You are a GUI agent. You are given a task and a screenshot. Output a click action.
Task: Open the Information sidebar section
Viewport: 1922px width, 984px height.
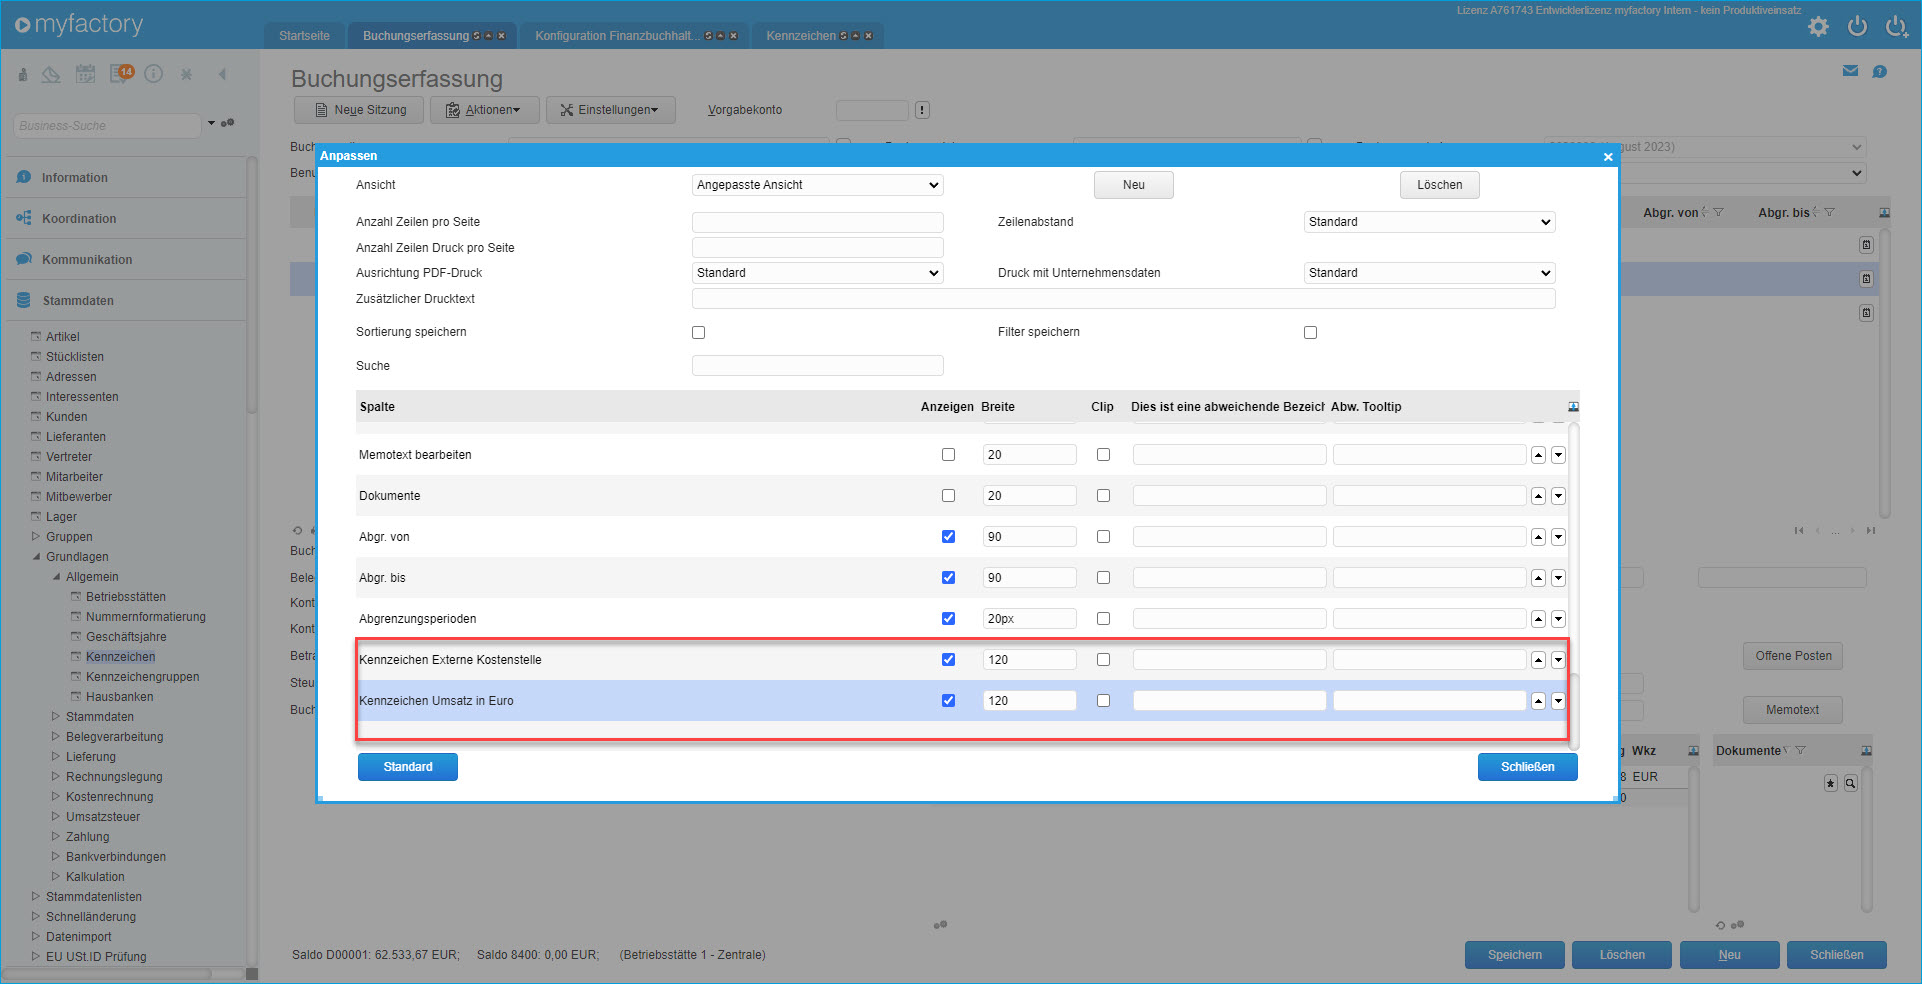(x=125, y=178)
